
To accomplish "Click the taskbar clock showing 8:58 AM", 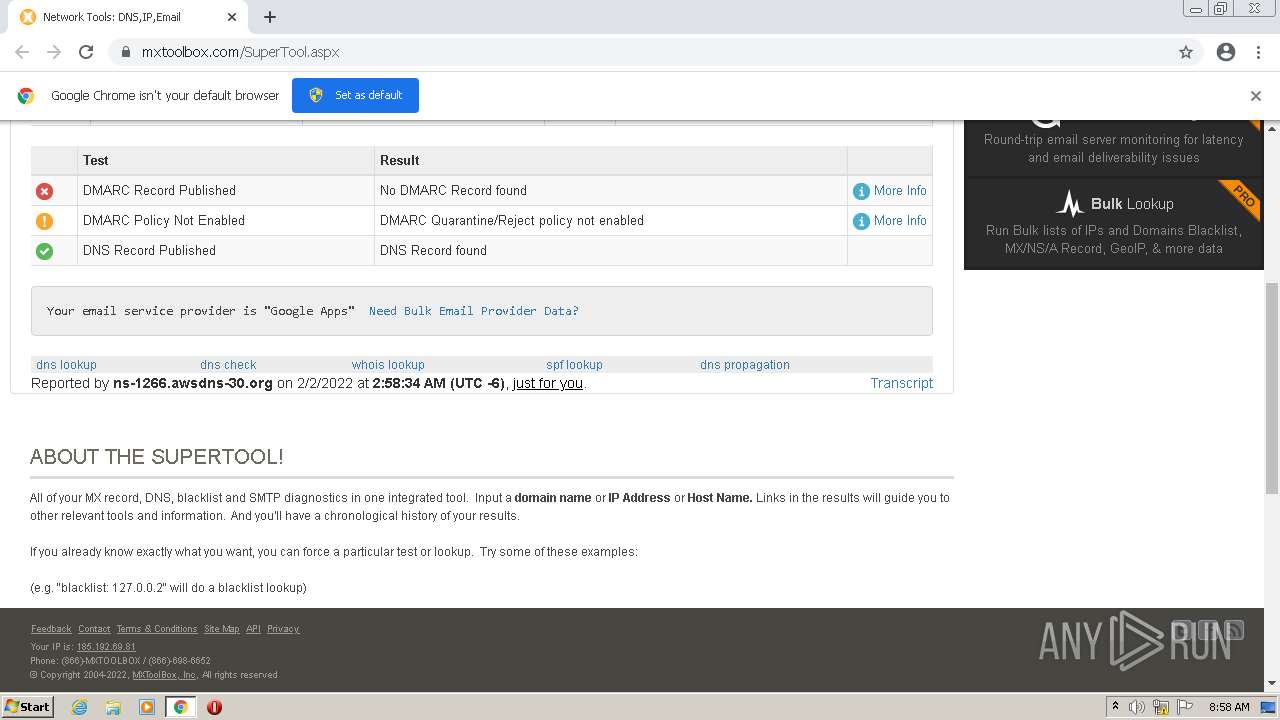I will (1229, 707).
